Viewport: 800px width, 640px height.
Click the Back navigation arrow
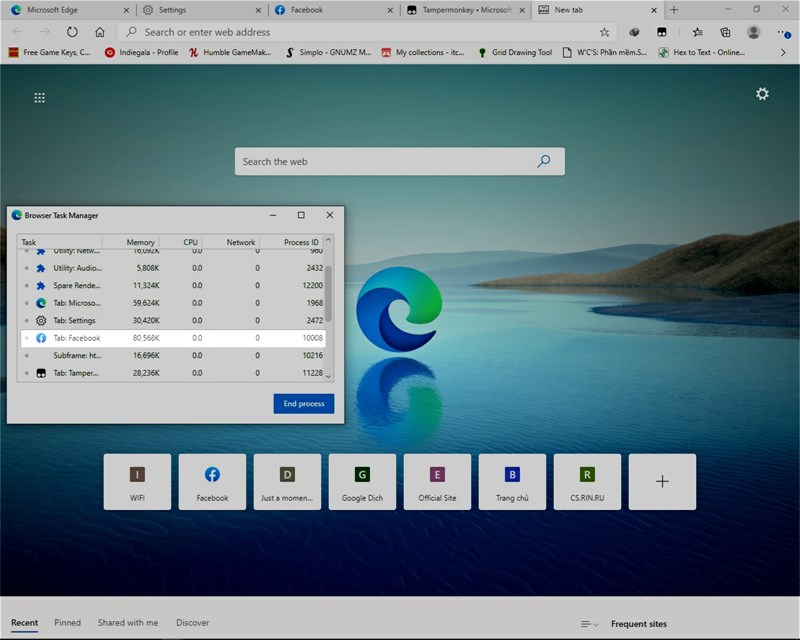17,32
